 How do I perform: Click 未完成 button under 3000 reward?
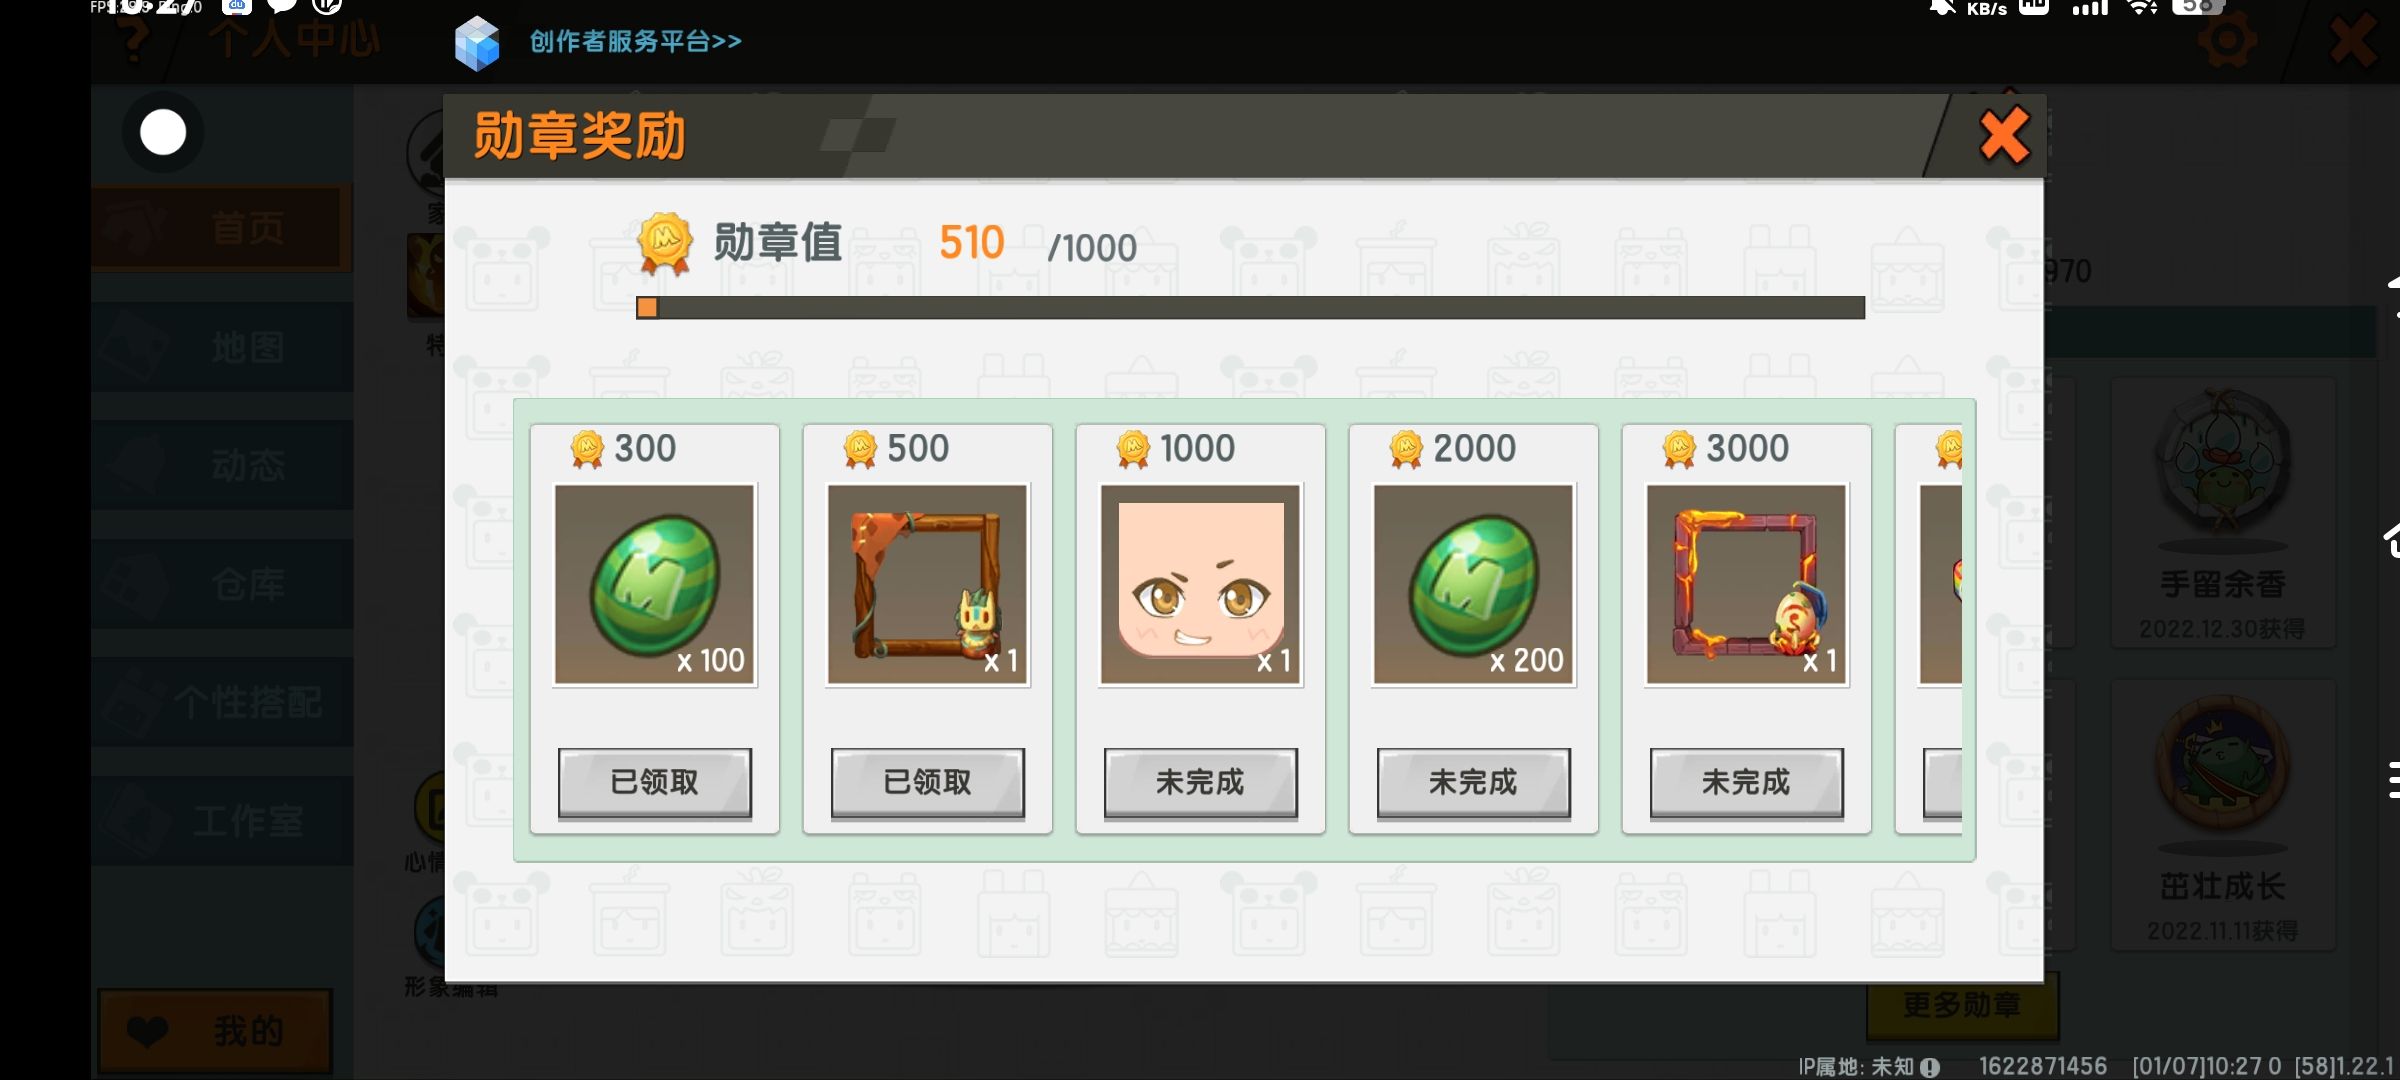pos(1747,782)
